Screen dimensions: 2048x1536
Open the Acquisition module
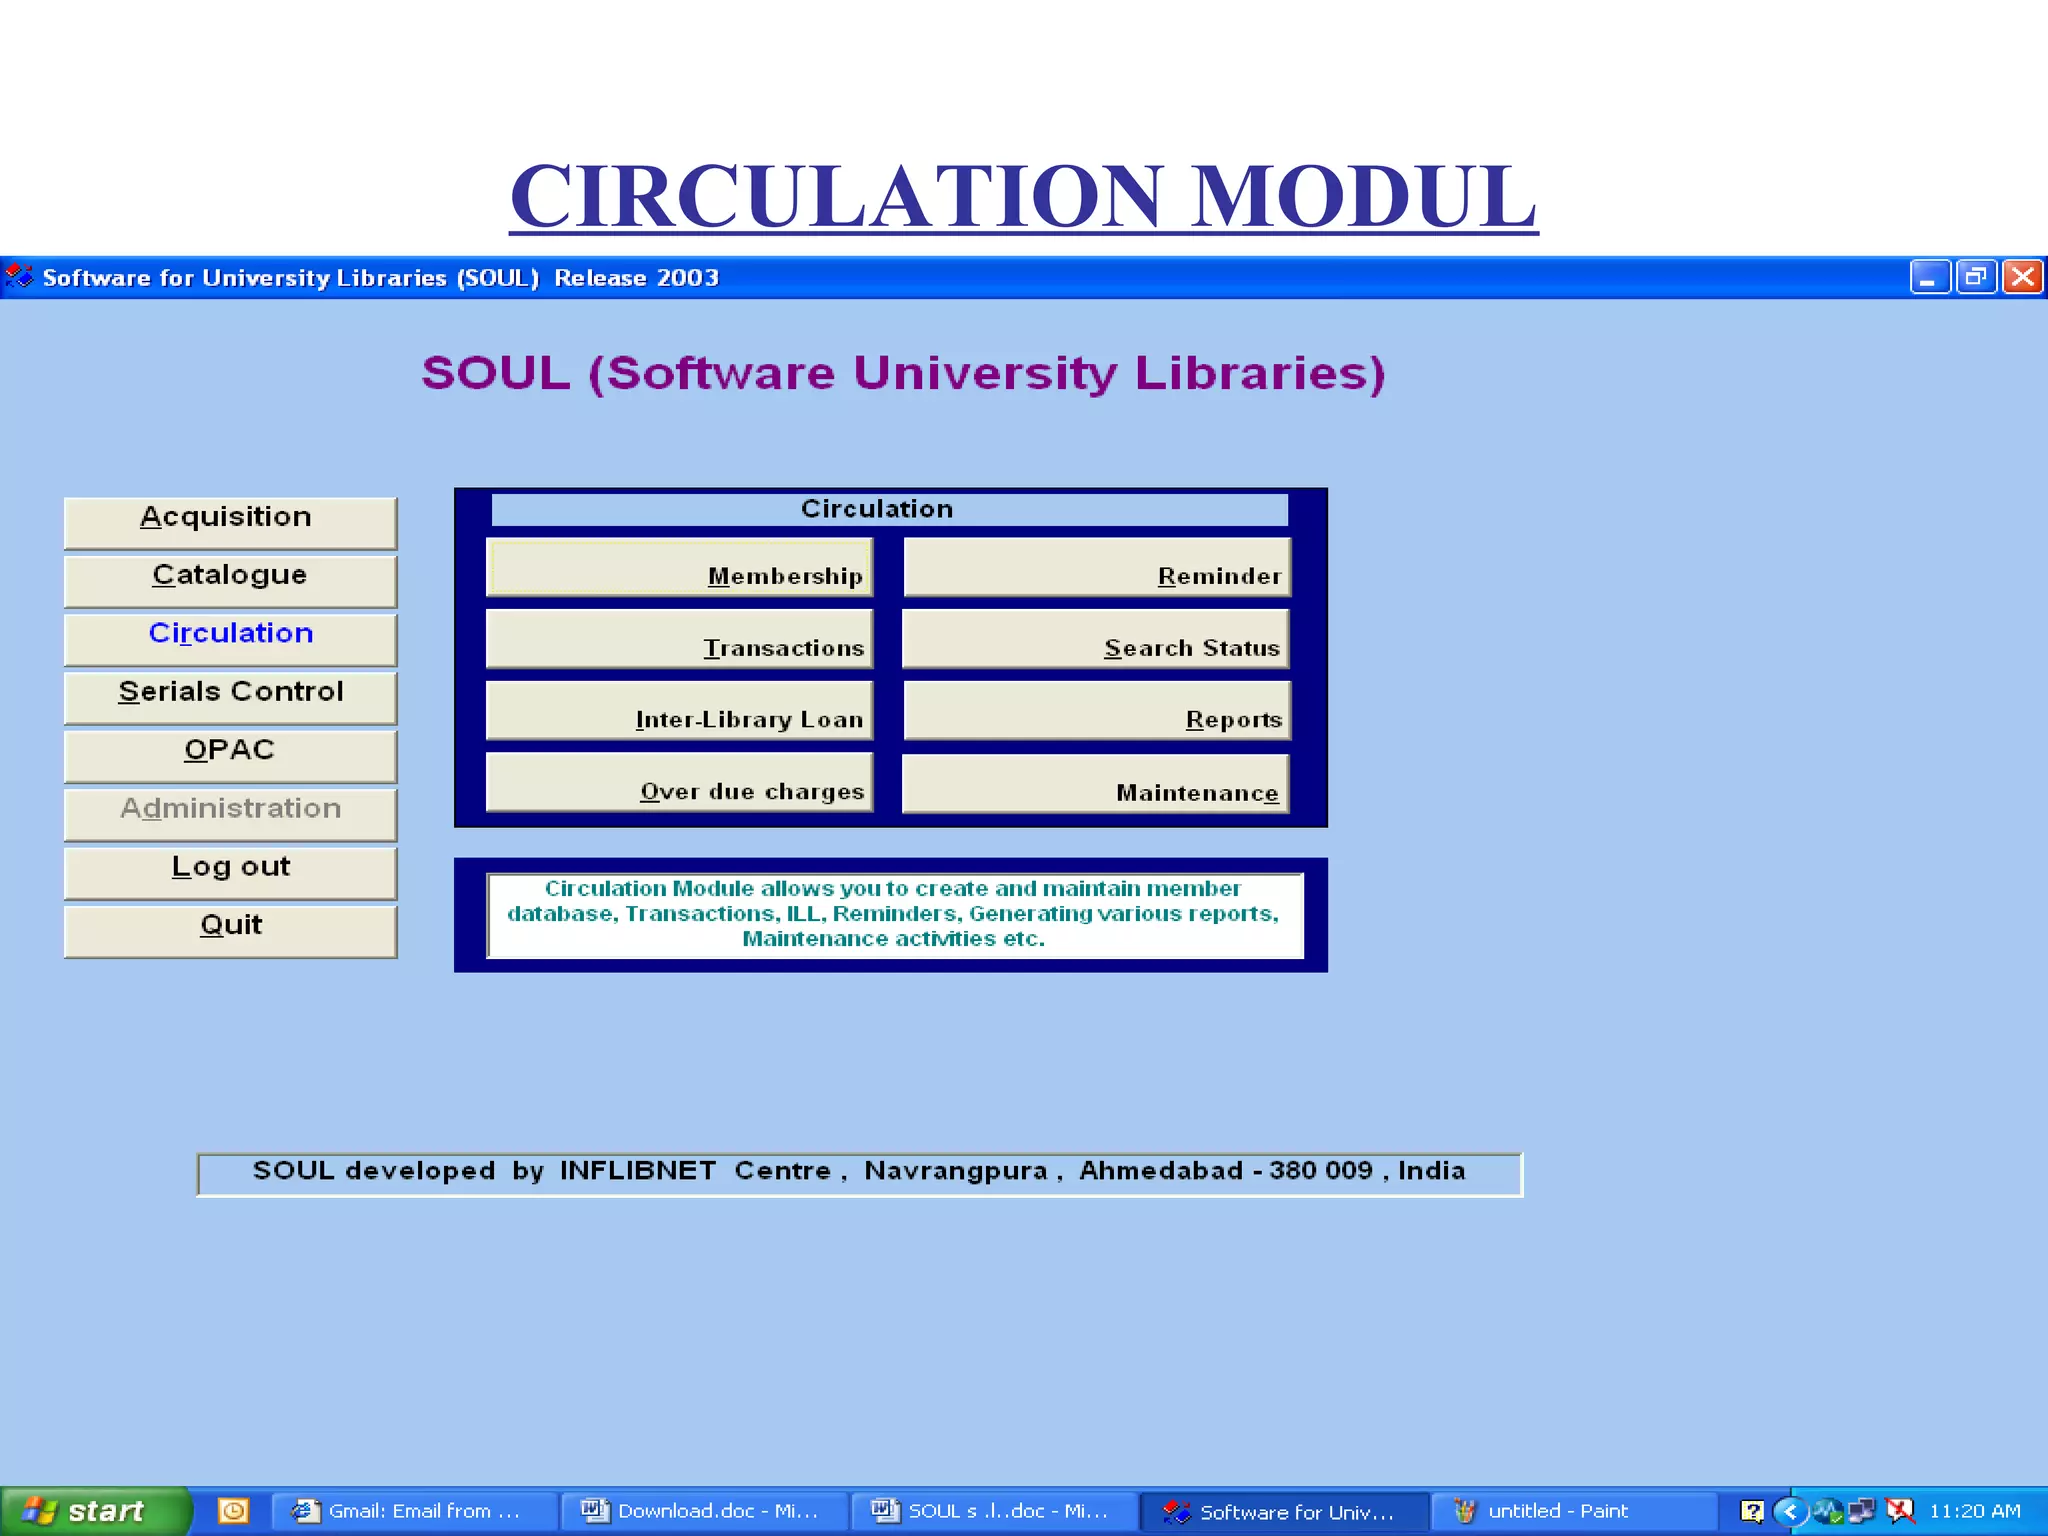(230, 522)
